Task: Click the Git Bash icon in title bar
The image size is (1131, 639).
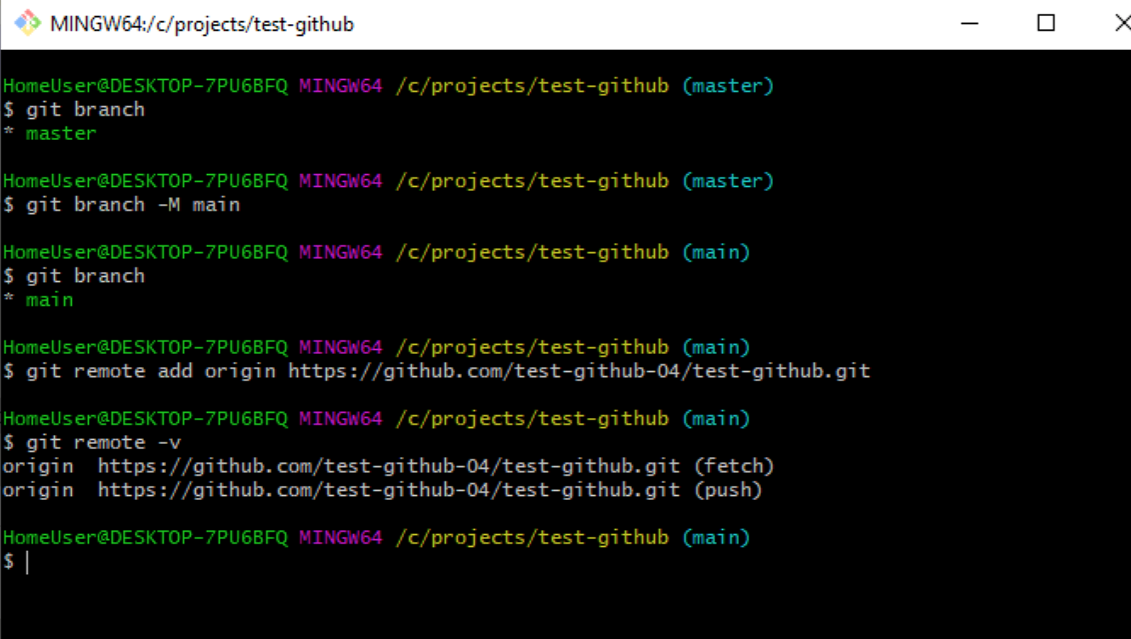Action: pyautogui.click(x=27, y=23)
